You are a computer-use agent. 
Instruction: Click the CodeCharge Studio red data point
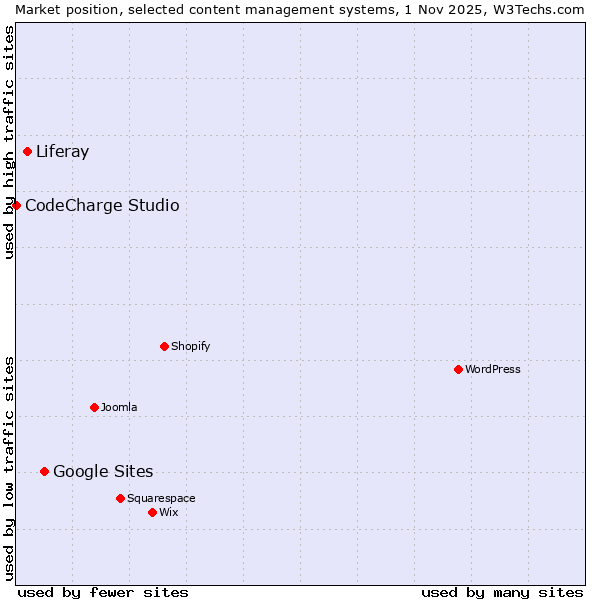coord(16,206)
